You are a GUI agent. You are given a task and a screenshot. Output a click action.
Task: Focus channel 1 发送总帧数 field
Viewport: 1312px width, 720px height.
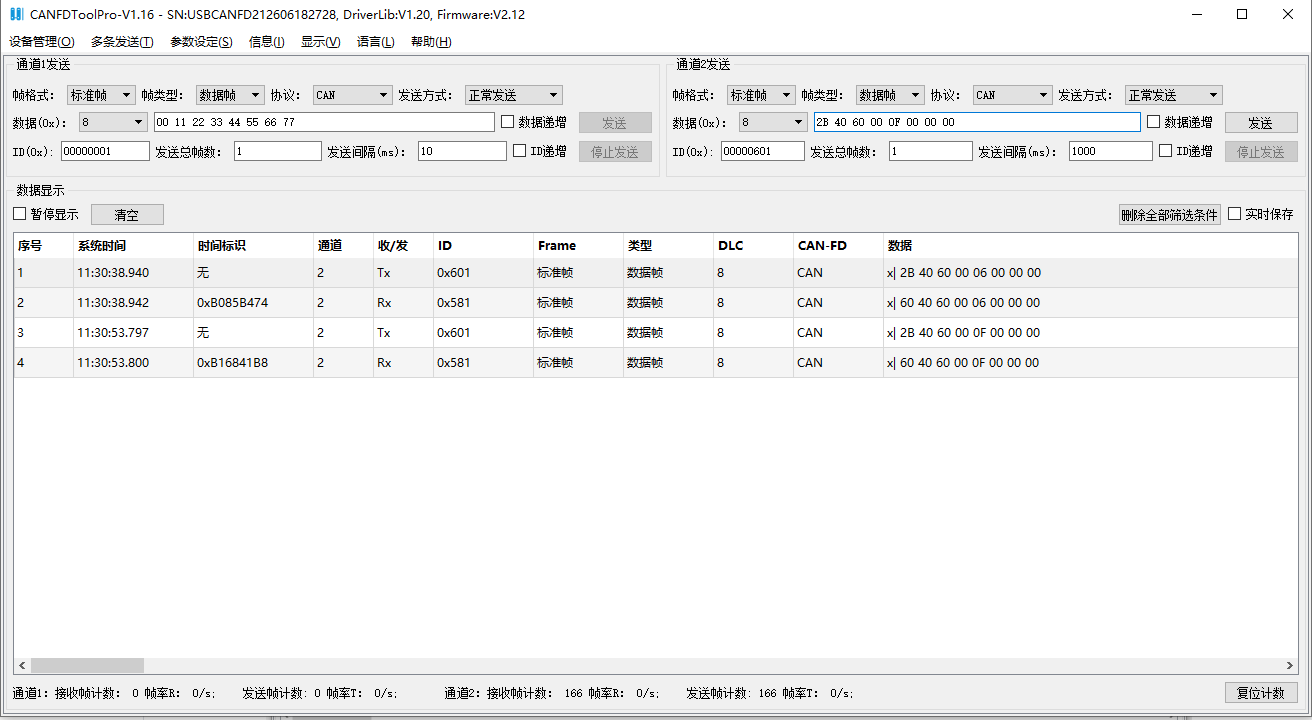click(278, 151)
